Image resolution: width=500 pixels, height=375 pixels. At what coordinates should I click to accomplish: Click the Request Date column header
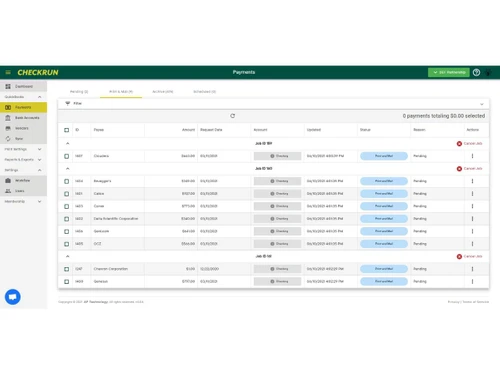[211, 130]
